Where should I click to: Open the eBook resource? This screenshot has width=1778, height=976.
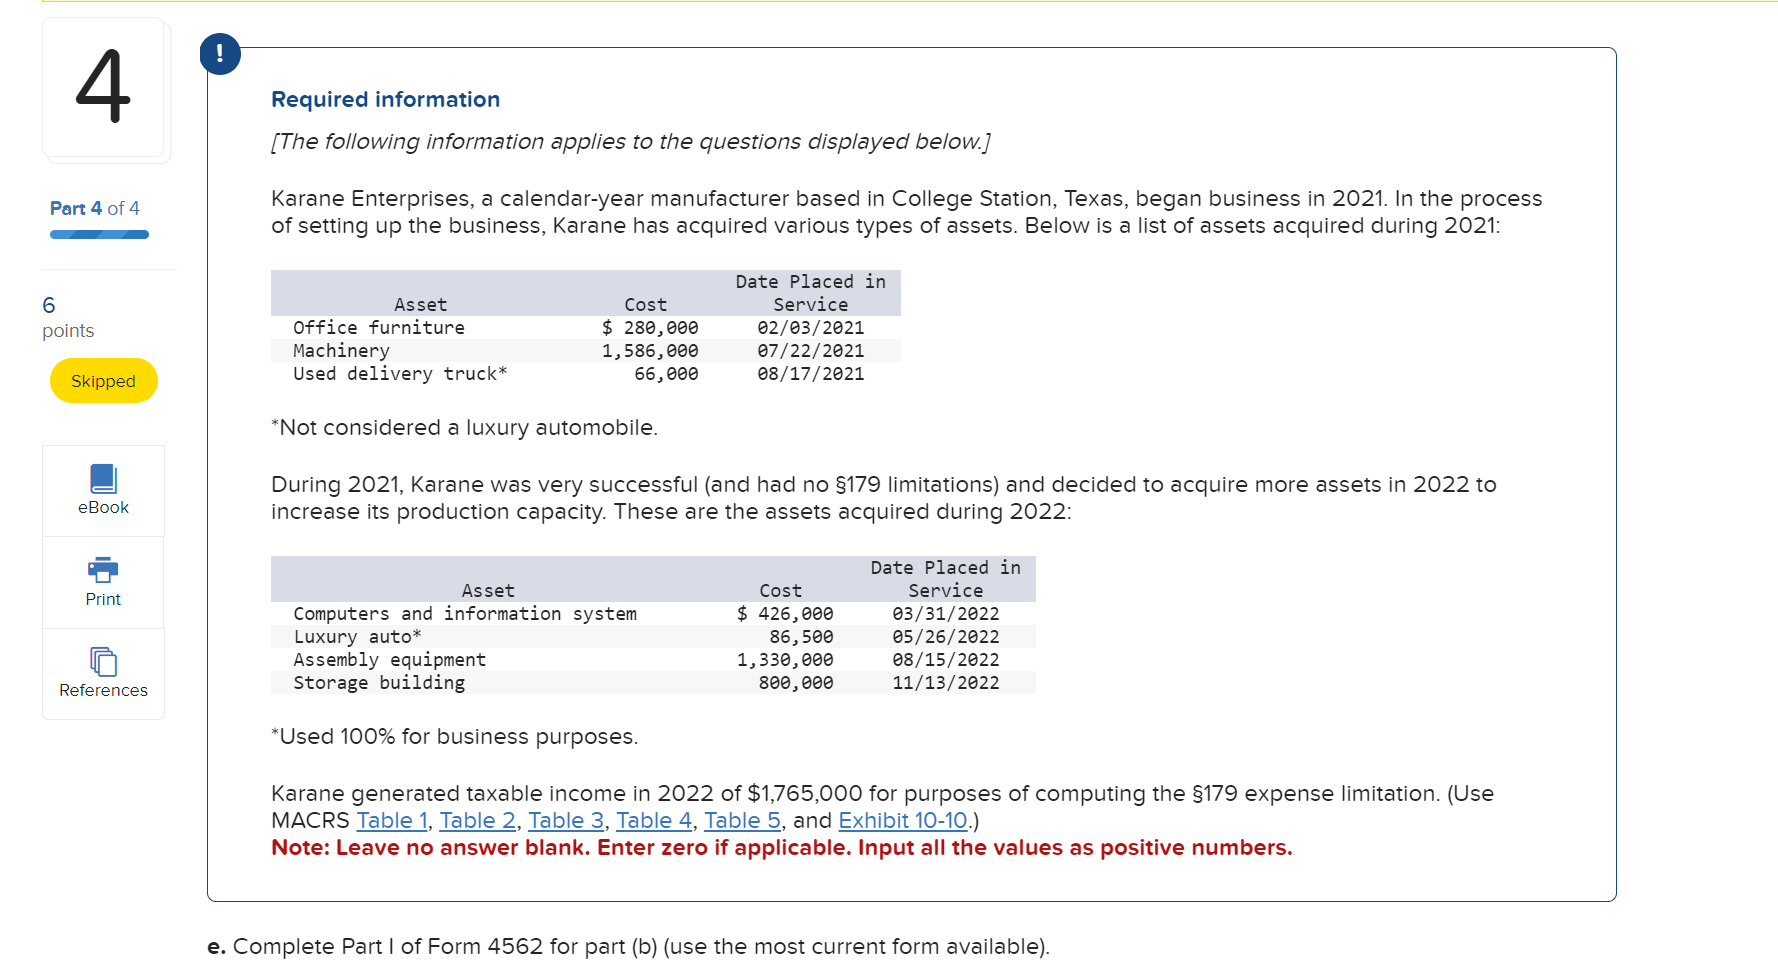[x=103, y=491]
